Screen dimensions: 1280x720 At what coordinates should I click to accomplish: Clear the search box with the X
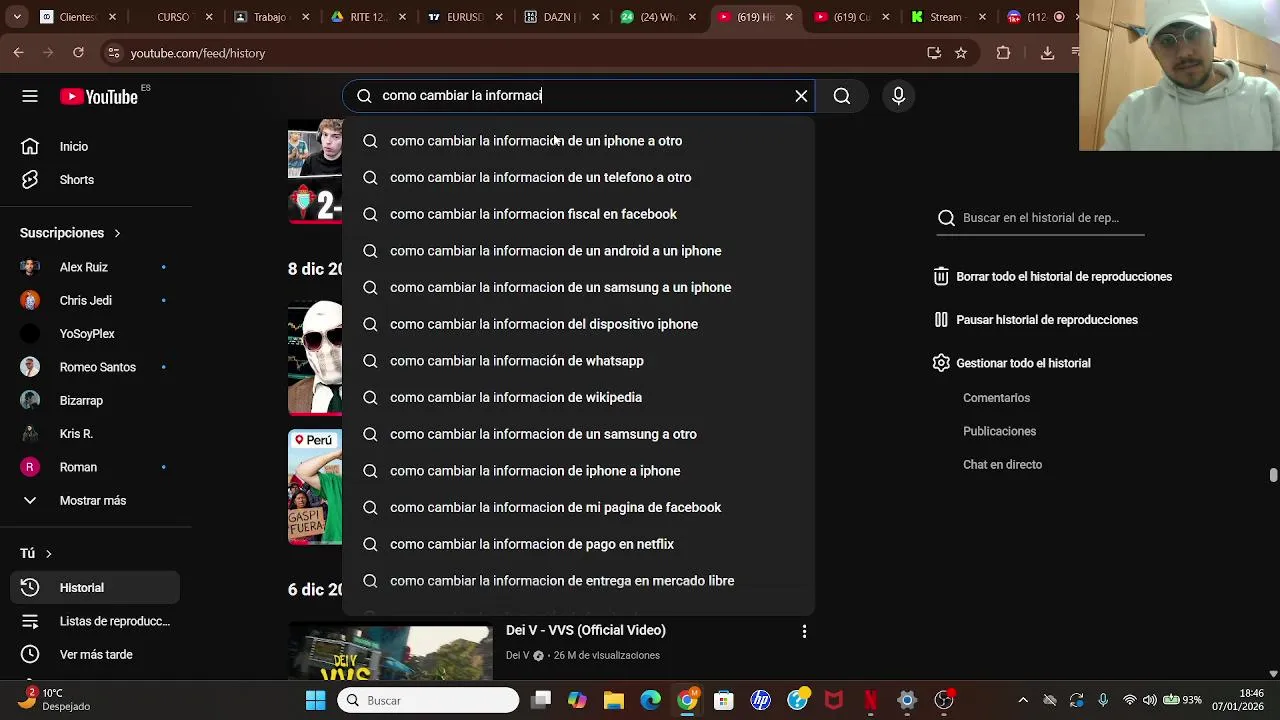[801, 96]
